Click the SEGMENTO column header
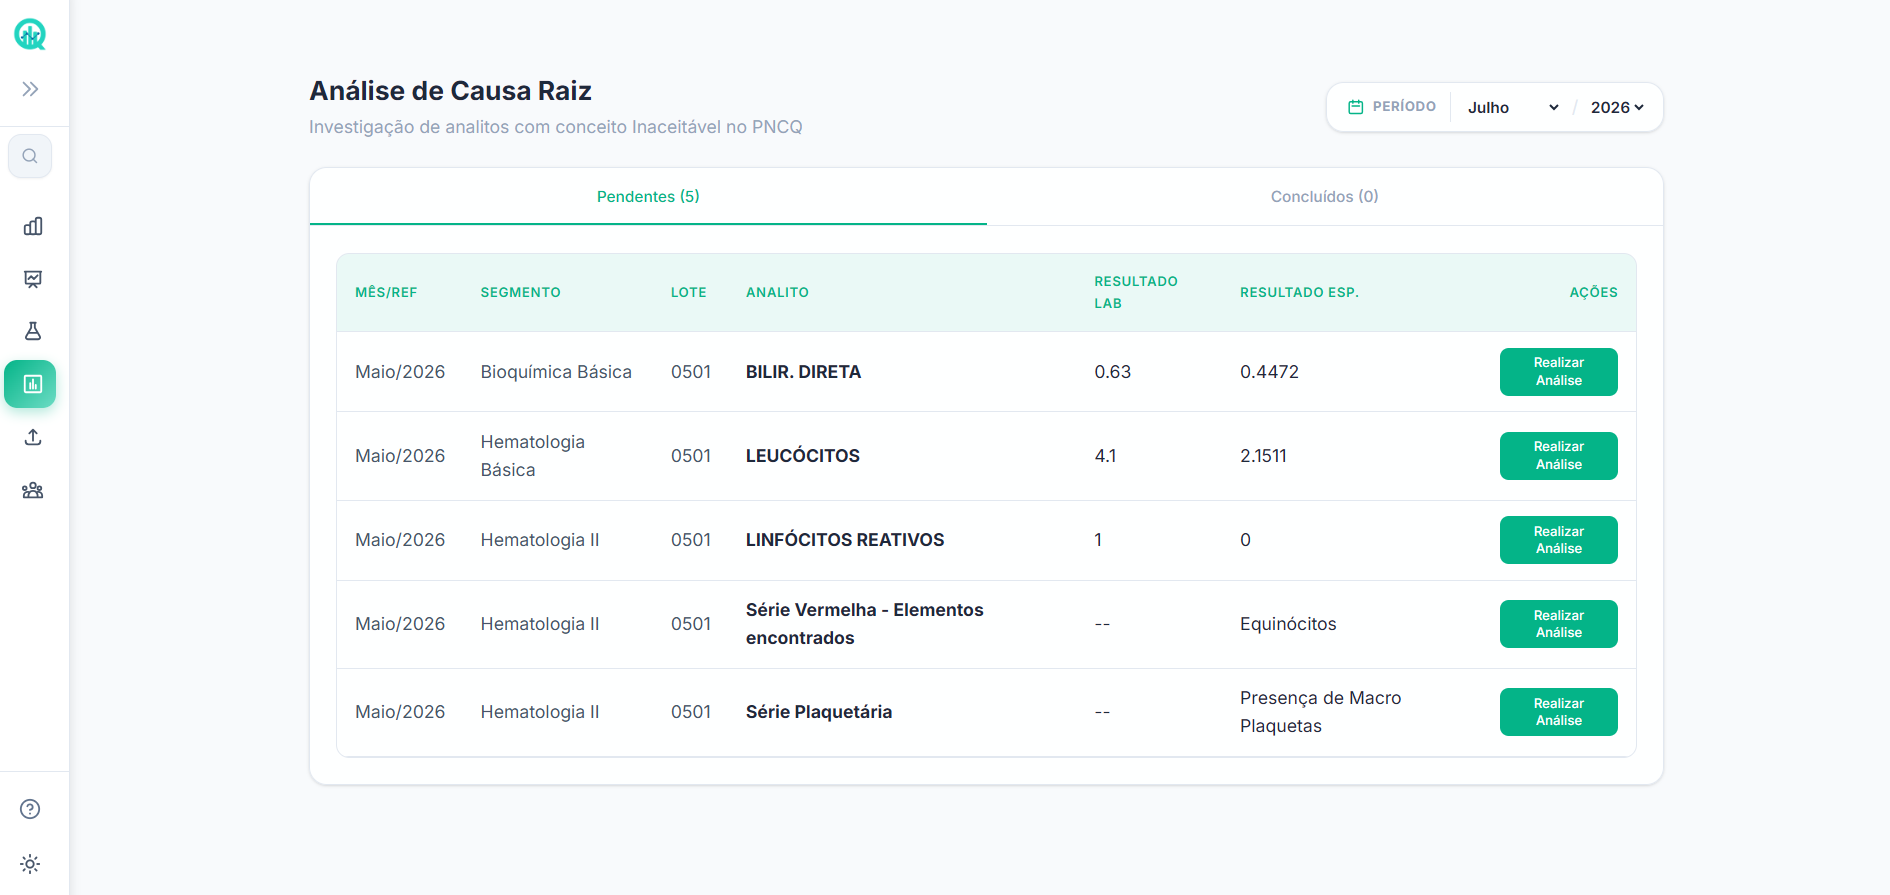This screenshot has width=1890, height=895. tap(520, 292)
